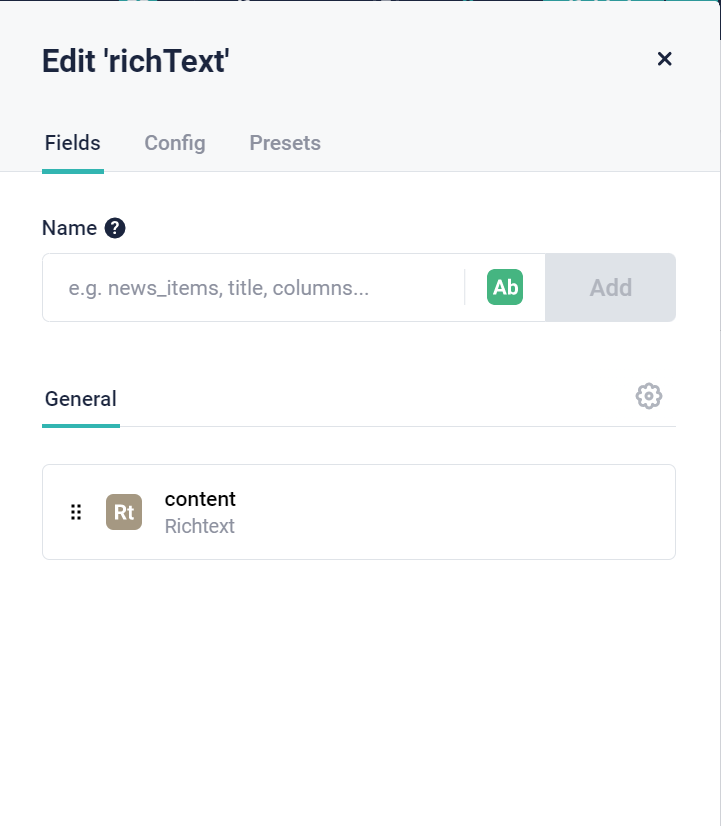The image size is (721, 826).
Task: Click the help icon beside the Name label
Action: pyautogui.click(x=115, y=227)
